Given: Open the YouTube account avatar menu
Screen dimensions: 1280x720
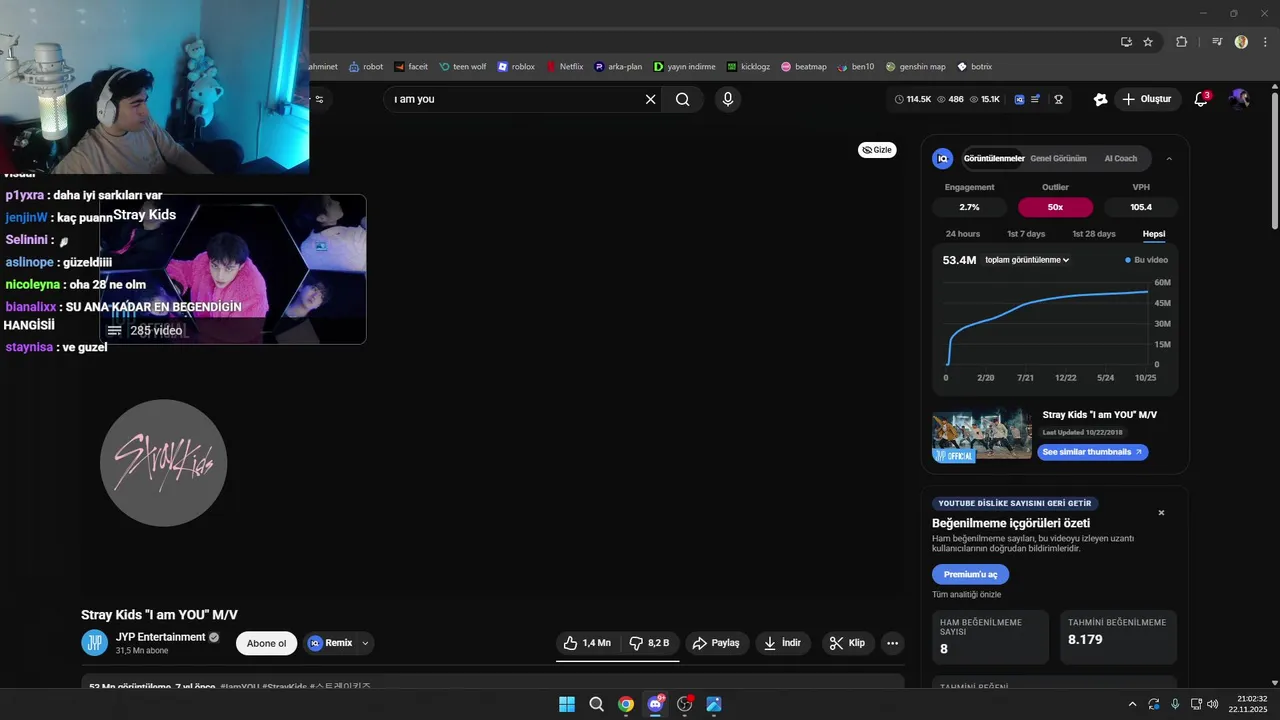Looking at the screenshot, I should (x=1239, y=99).
